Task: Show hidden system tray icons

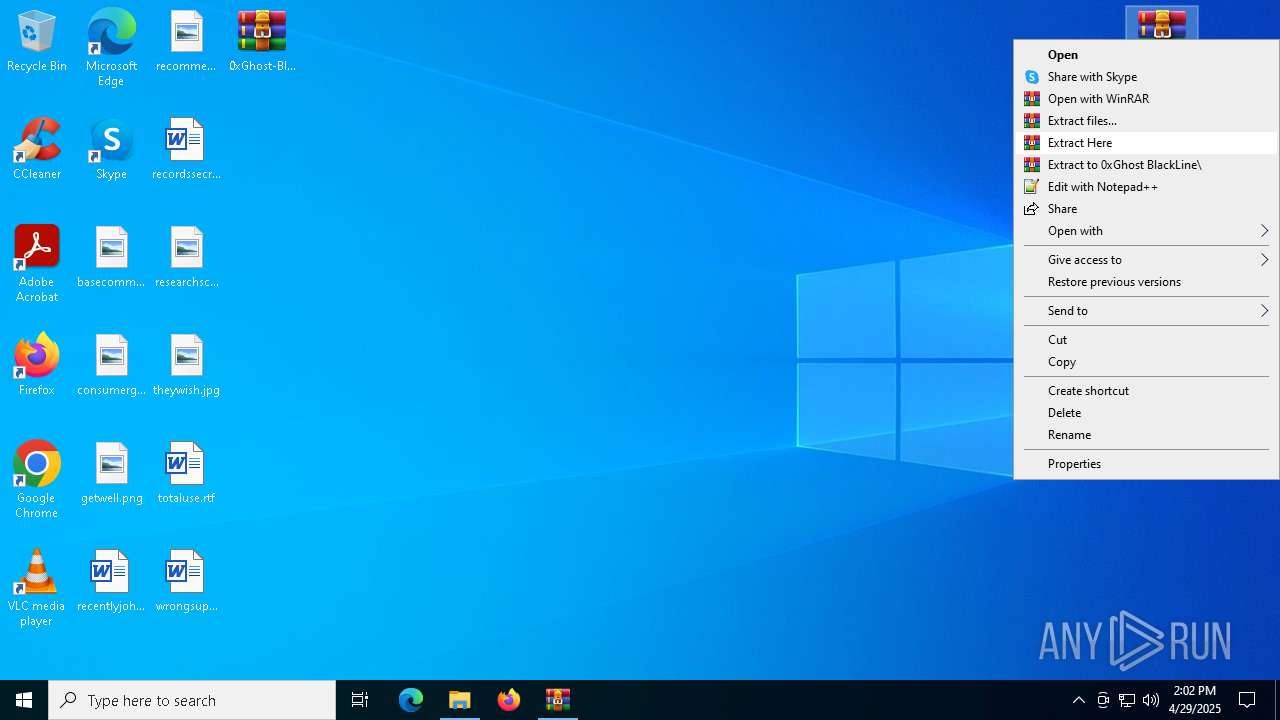Action: 1078,700
